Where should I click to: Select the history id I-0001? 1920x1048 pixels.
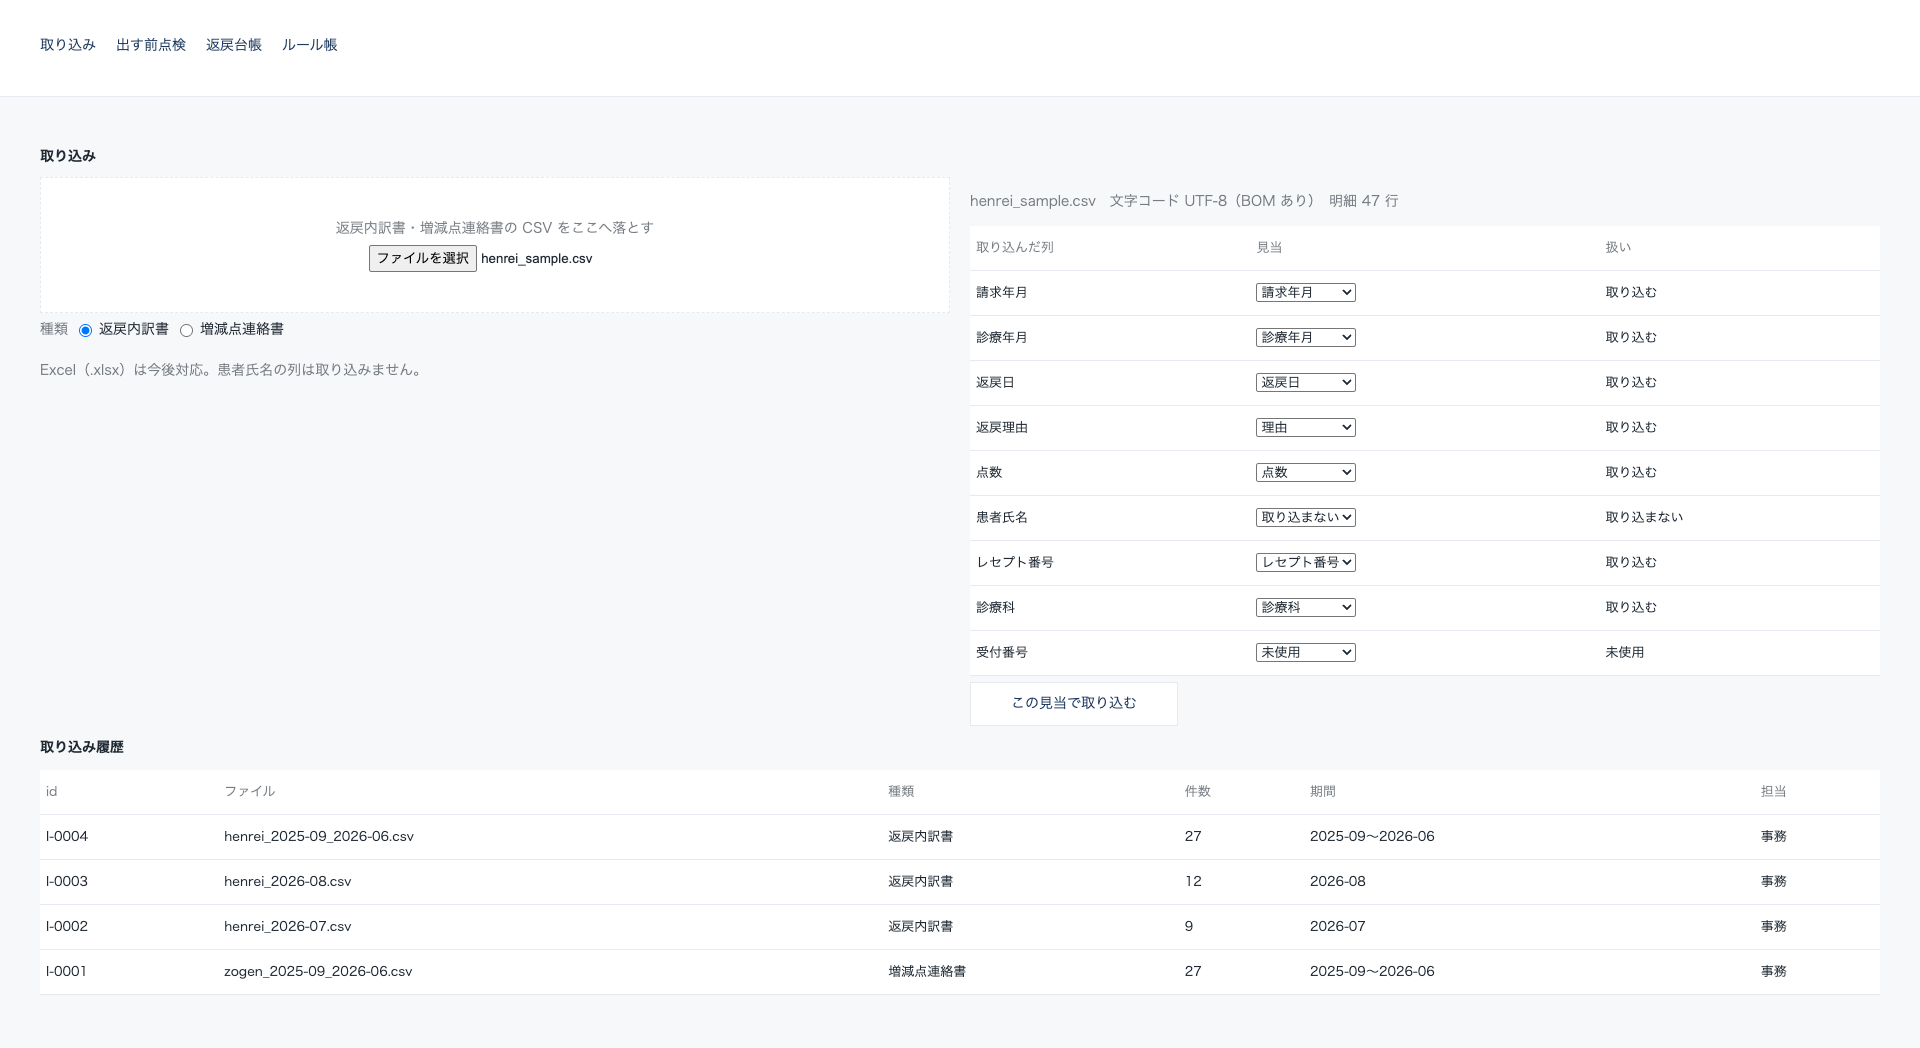[x=67, y=972]
